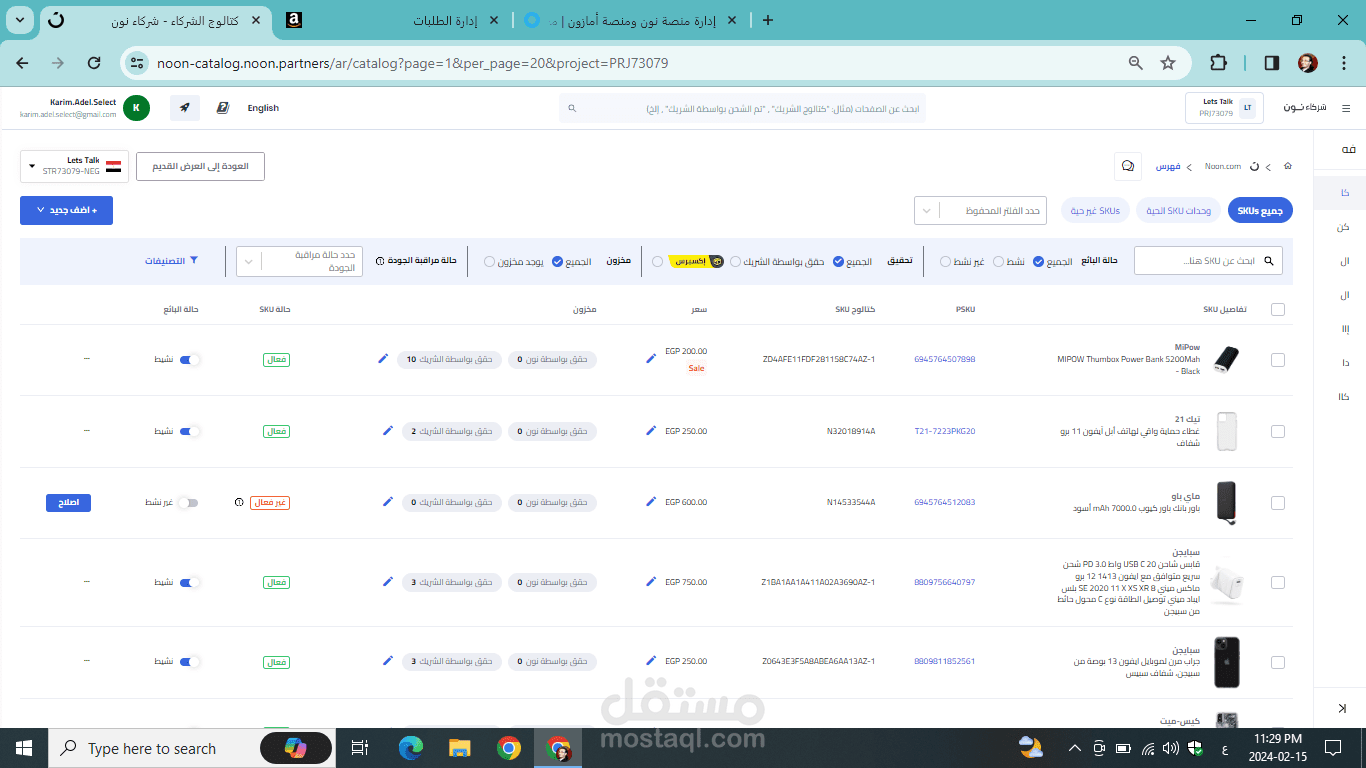
Task: Open the chat support icon near breadcrumb
Action: pyautogui.click(x=1127, y=166)
